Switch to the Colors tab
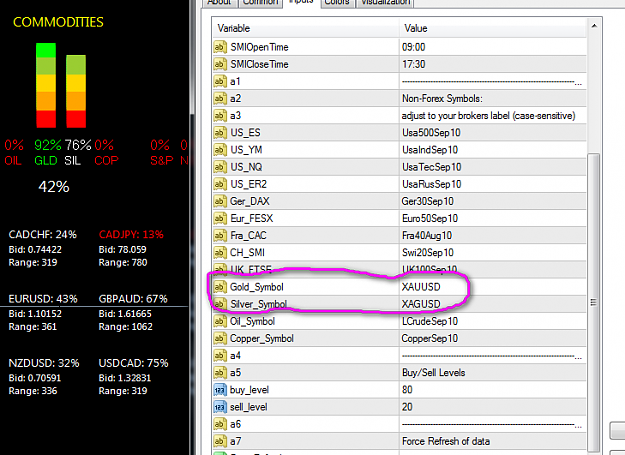 [337, 2]
